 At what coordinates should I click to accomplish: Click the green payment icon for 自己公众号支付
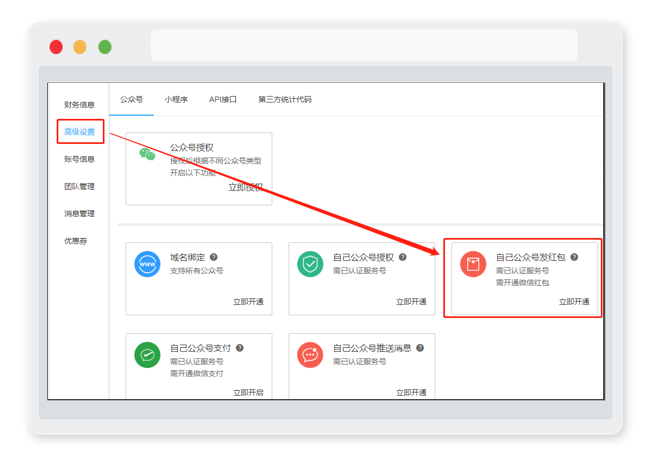tap(147, 355)
